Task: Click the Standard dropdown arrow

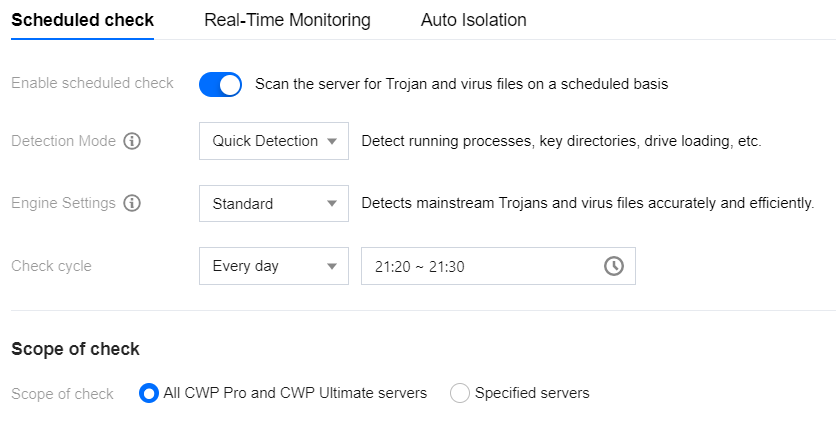Action: click(332, 203)
